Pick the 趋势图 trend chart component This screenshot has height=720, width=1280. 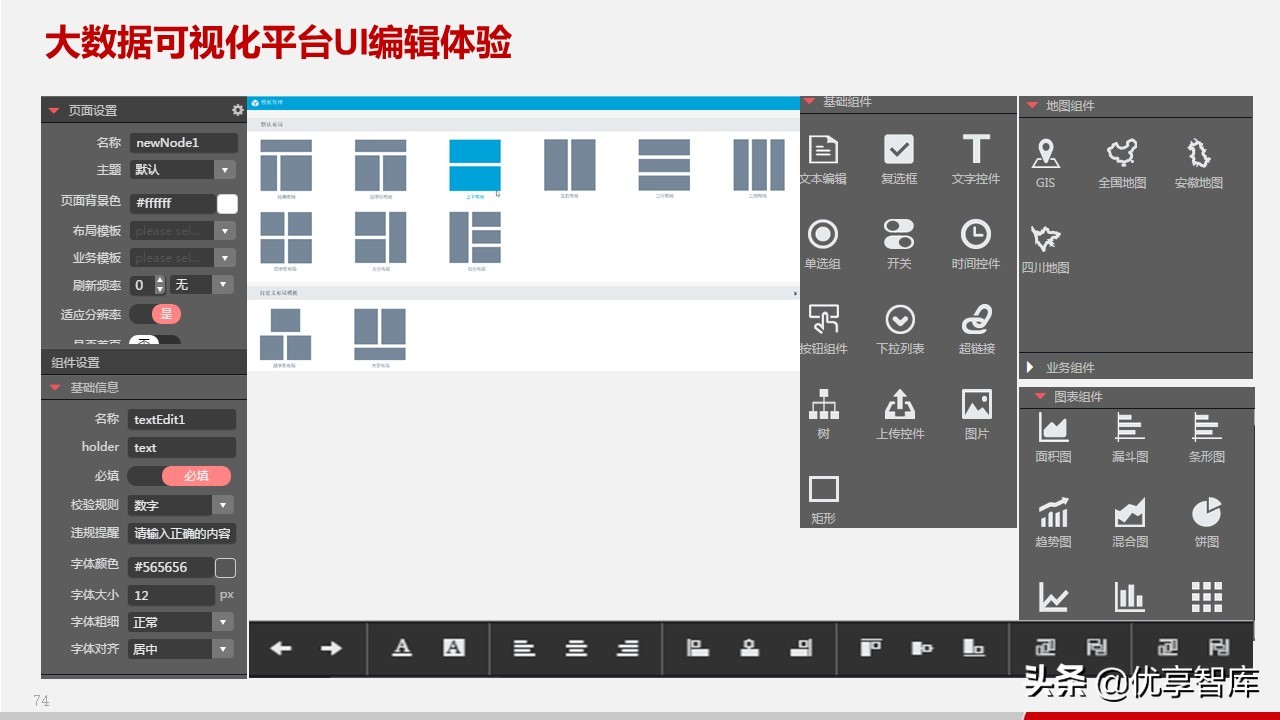1053,522
